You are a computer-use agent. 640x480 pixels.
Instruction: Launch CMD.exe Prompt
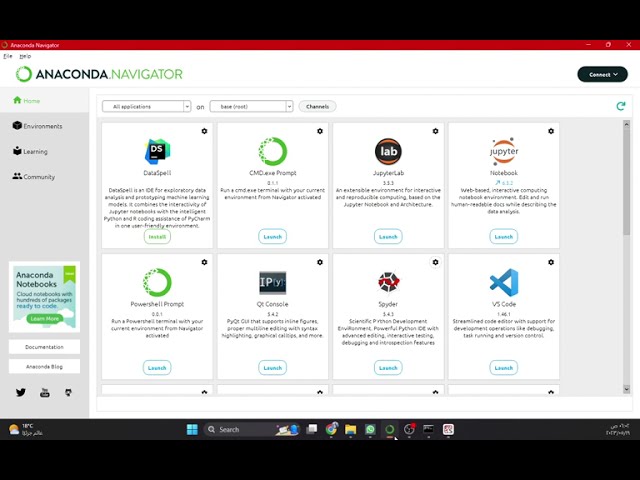click(x=273, y=237)
